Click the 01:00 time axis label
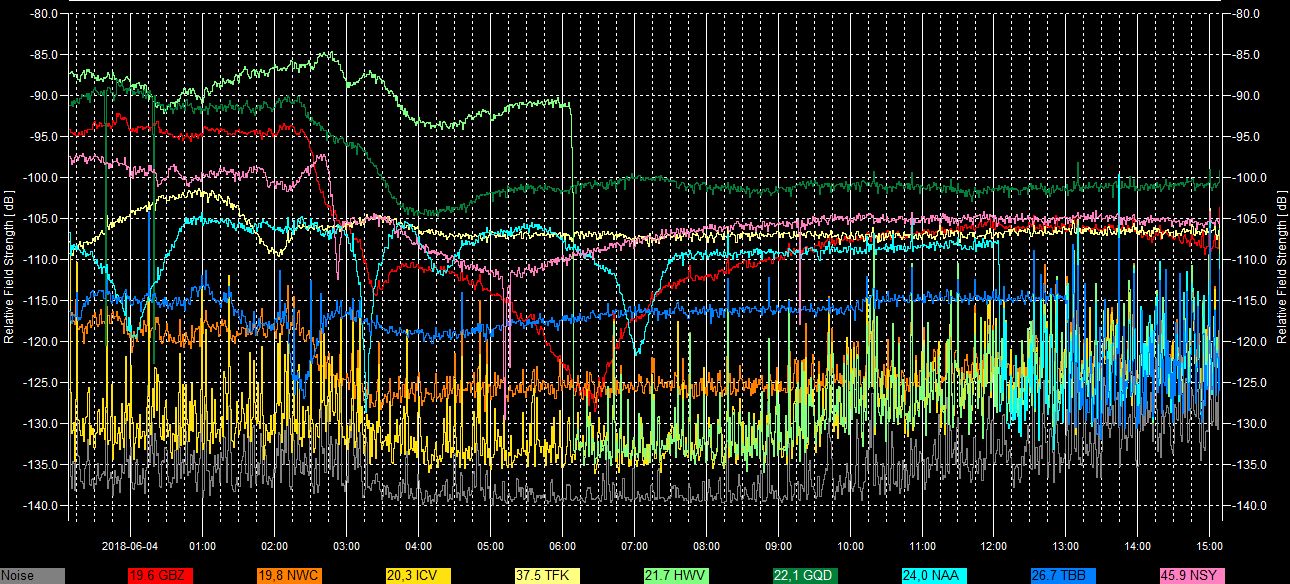 pyautogui.click(x=202, y=547)
